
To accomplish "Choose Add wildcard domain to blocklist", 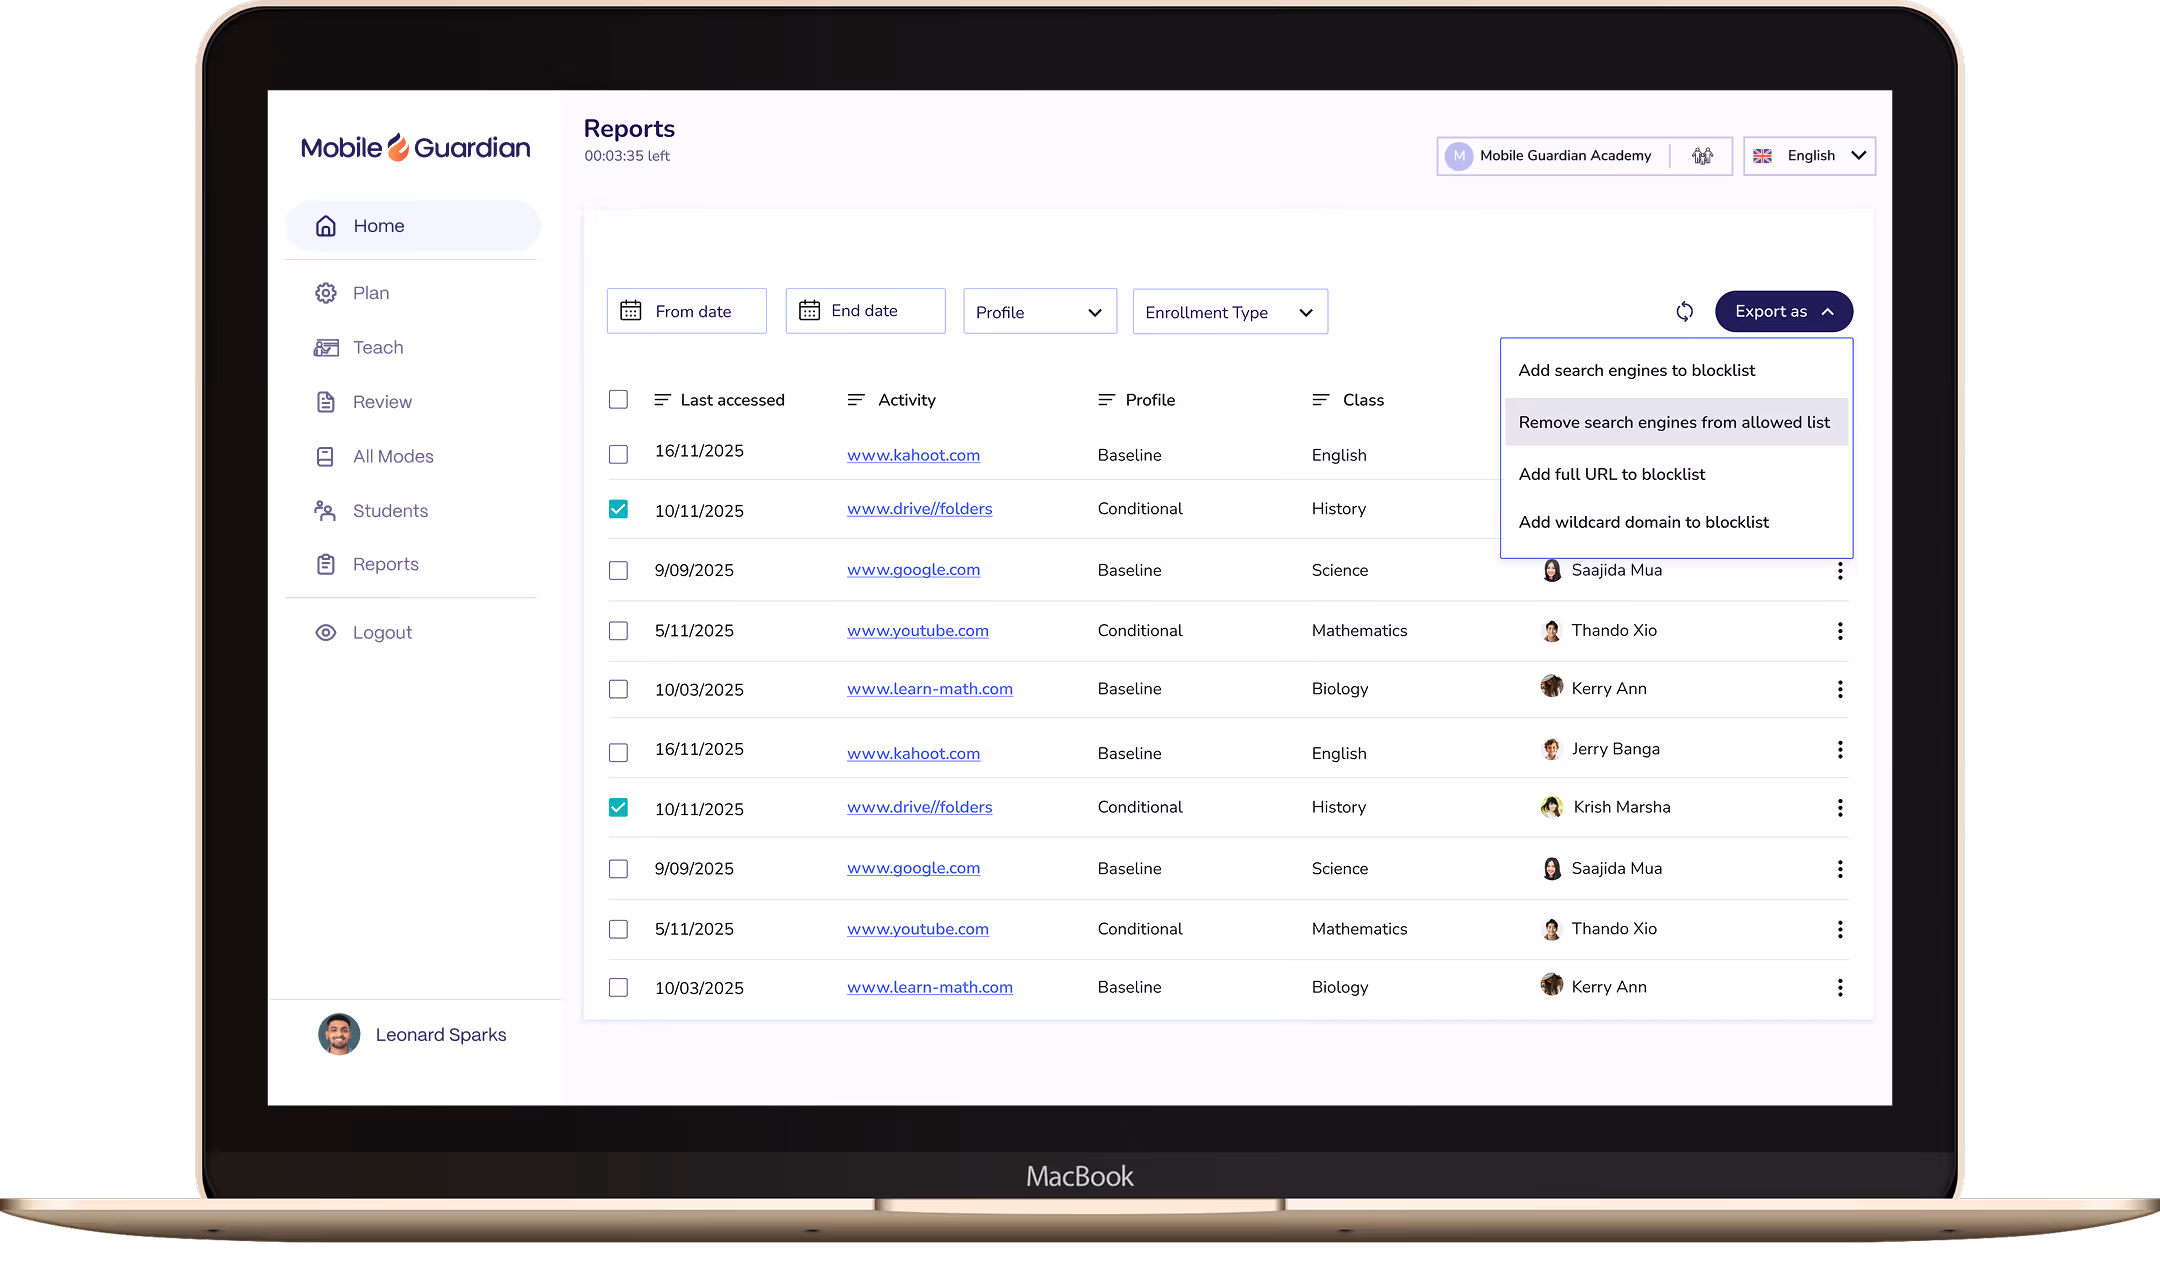I will (1643, 522).
